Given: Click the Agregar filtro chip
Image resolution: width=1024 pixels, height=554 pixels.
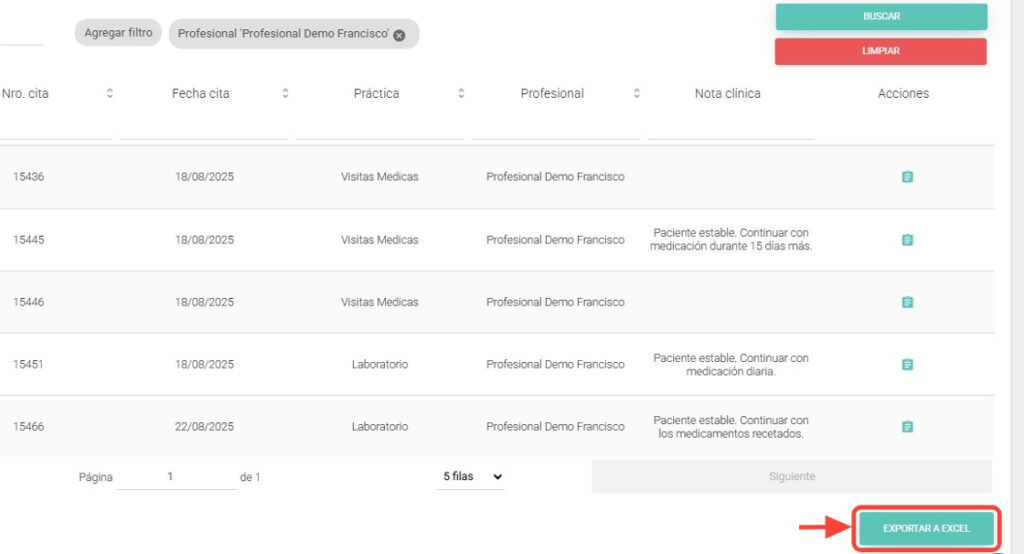Looking at the screenshot, I should (118, 33).
